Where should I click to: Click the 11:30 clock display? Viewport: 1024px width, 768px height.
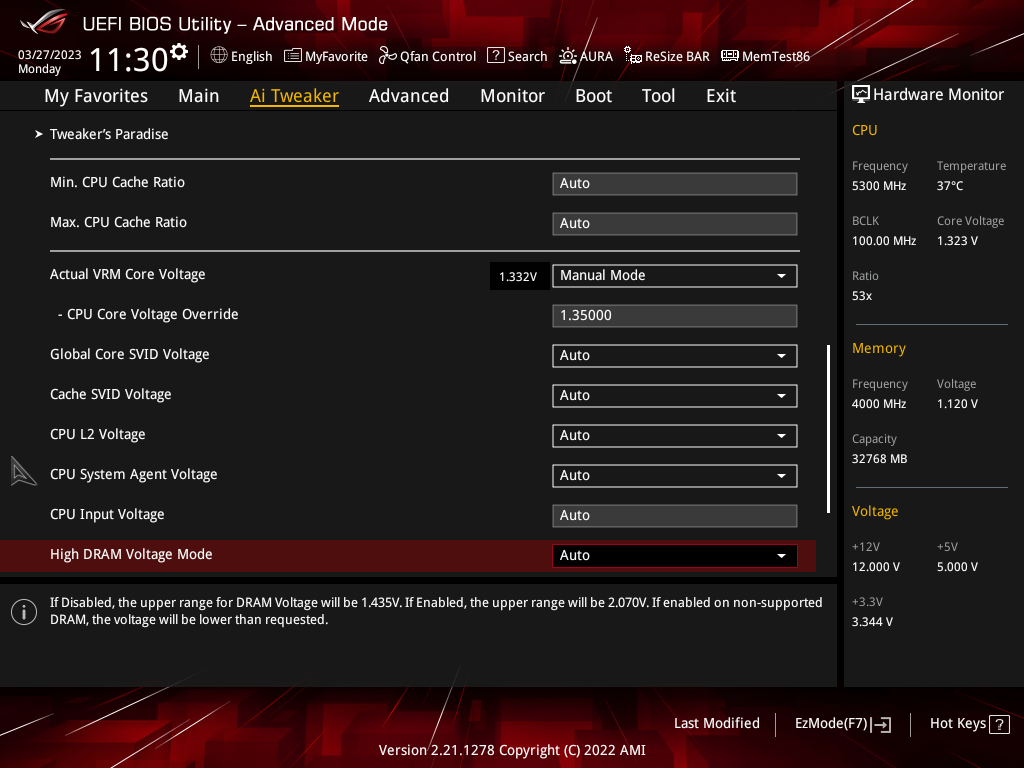[x=129, y=59]
